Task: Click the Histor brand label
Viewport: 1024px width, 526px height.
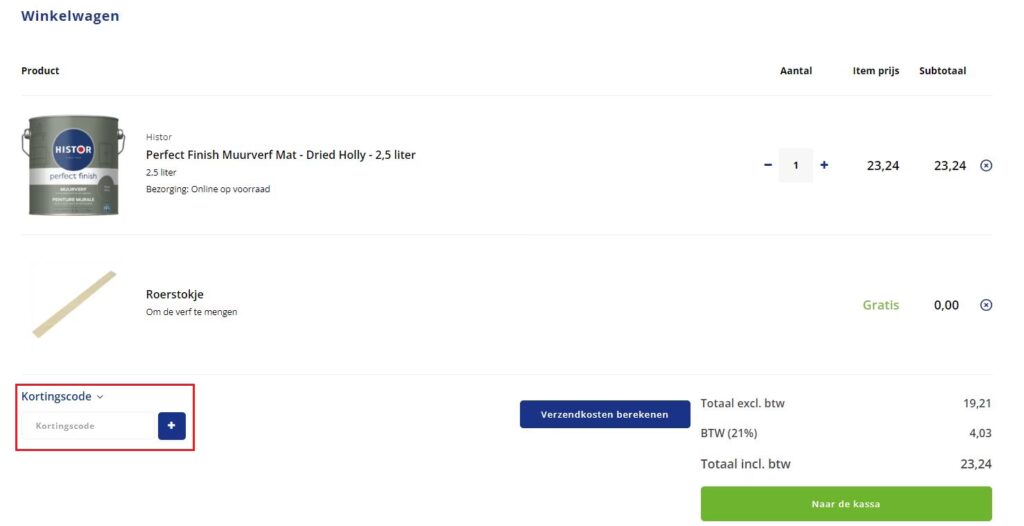Action: click(x=159, y=137)
